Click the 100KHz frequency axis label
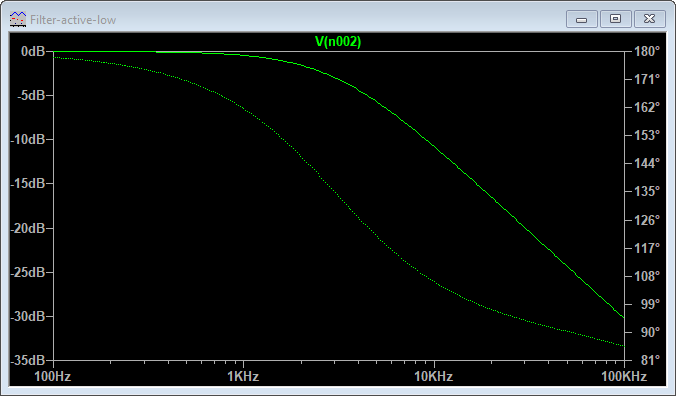The height and width of the screenshot is (396, 676). point(624,377)
